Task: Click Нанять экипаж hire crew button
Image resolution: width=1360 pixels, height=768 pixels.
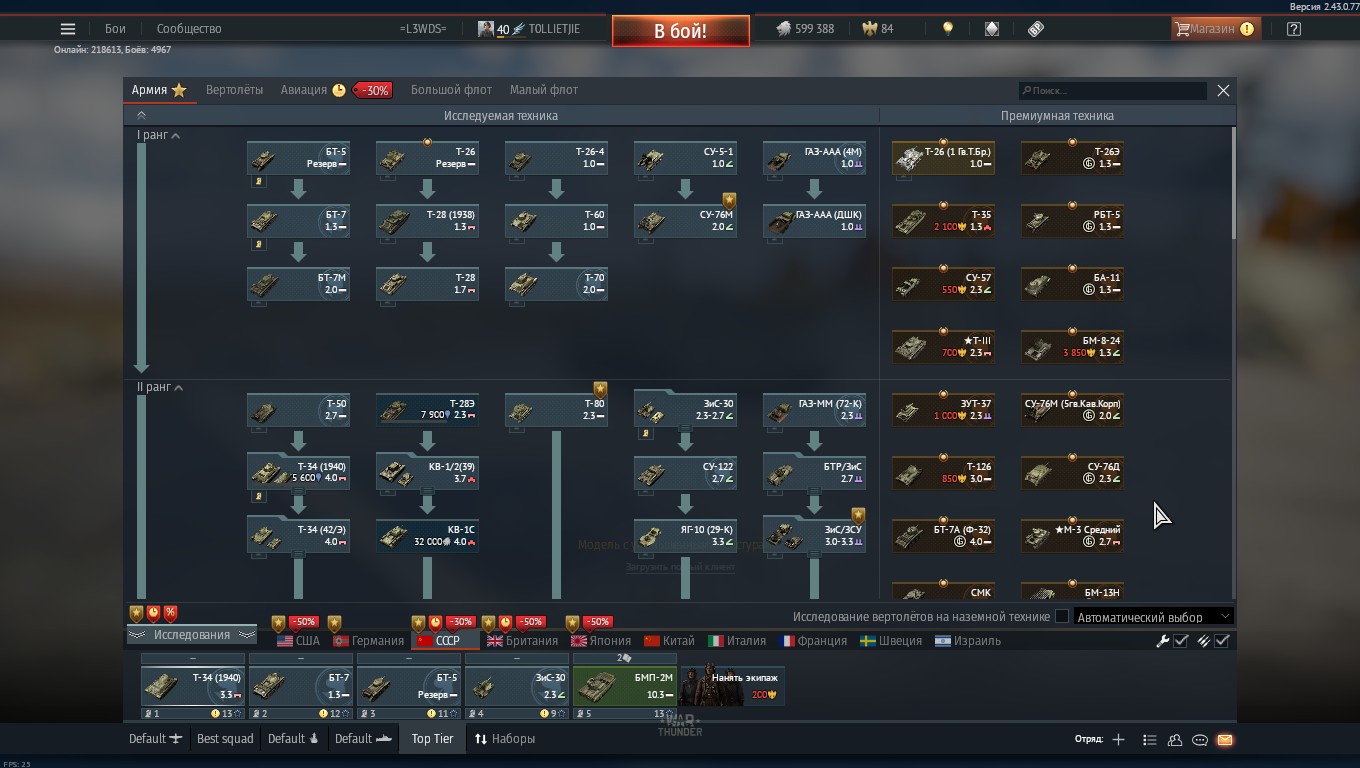Action: coord(732,686)
